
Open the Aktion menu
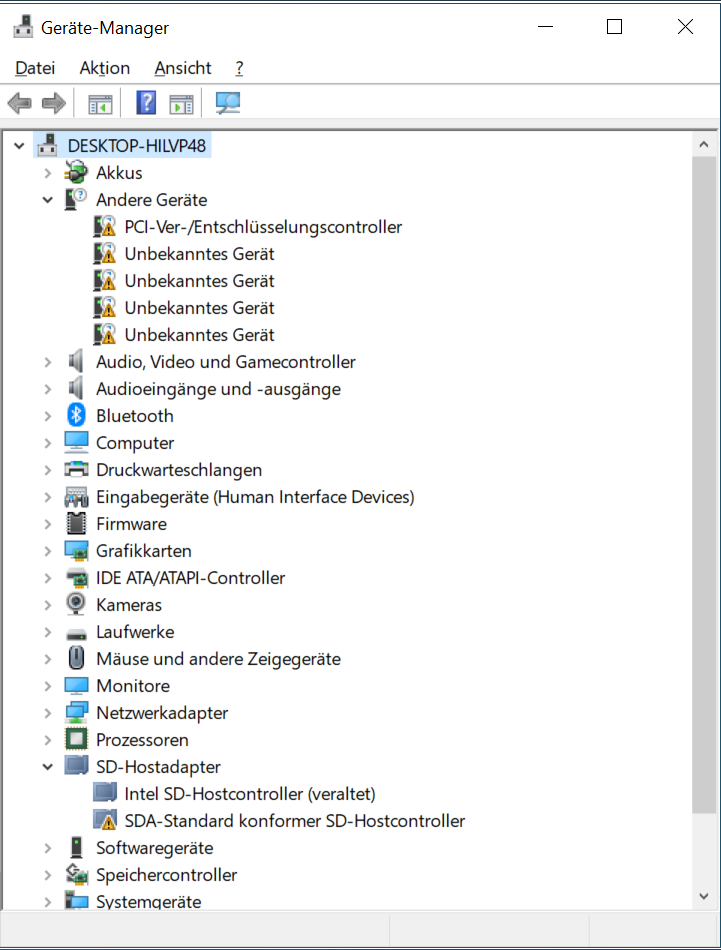pos(105,68)
